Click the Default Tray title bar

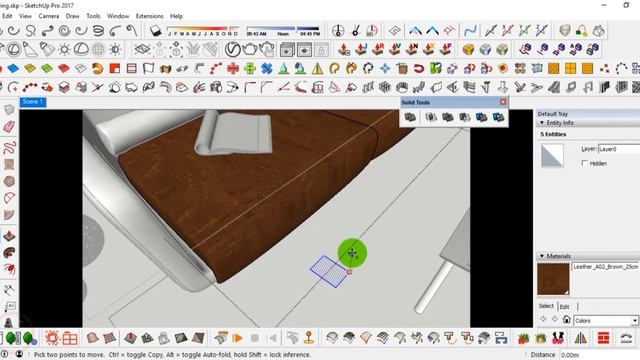(x=588, y=114)
